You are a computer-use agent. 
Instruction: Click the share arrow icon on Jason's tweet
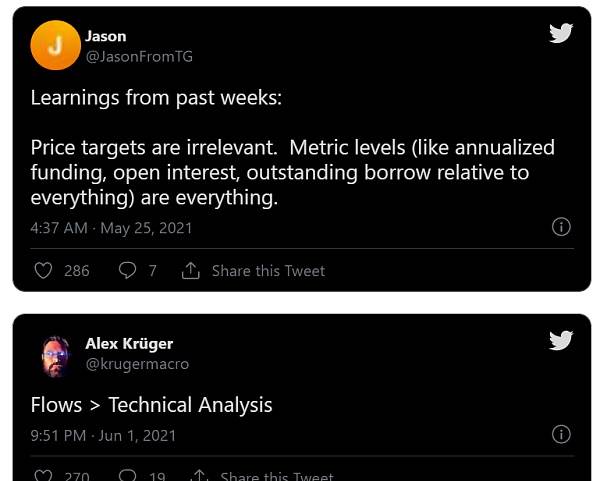tap(191, 270)
